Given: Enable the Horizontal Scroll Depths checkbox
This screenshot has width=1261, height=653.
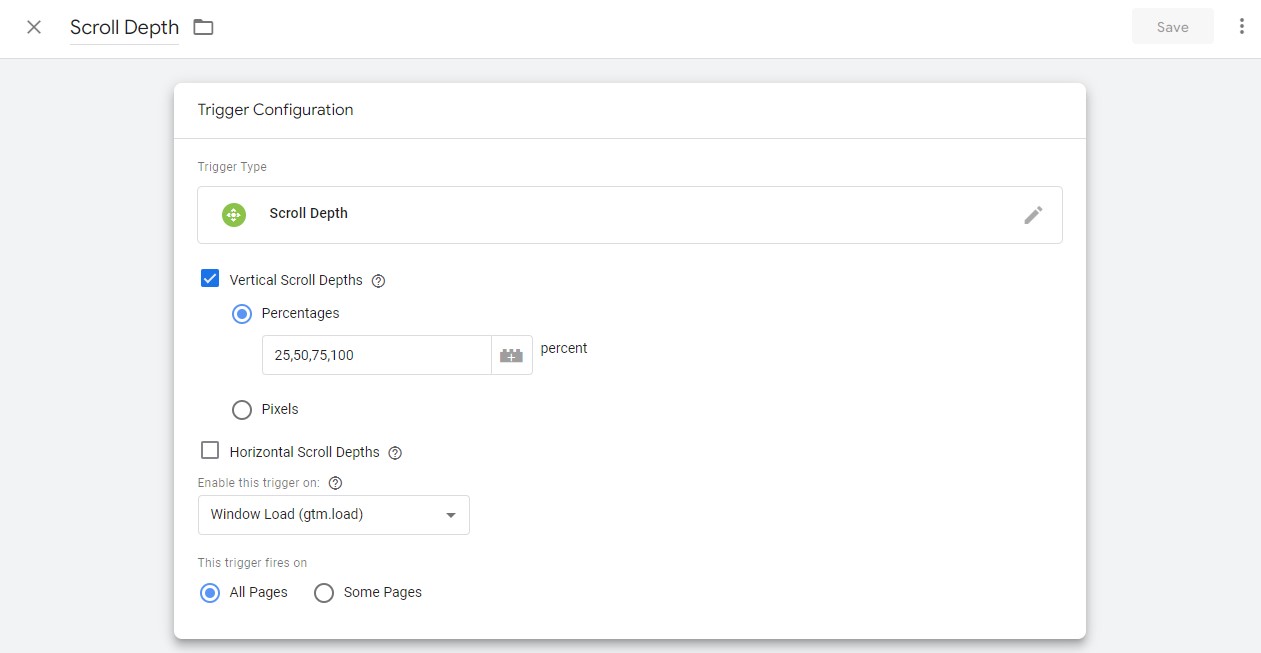Looking at the screenshot, I should click(x=210, y=451).
